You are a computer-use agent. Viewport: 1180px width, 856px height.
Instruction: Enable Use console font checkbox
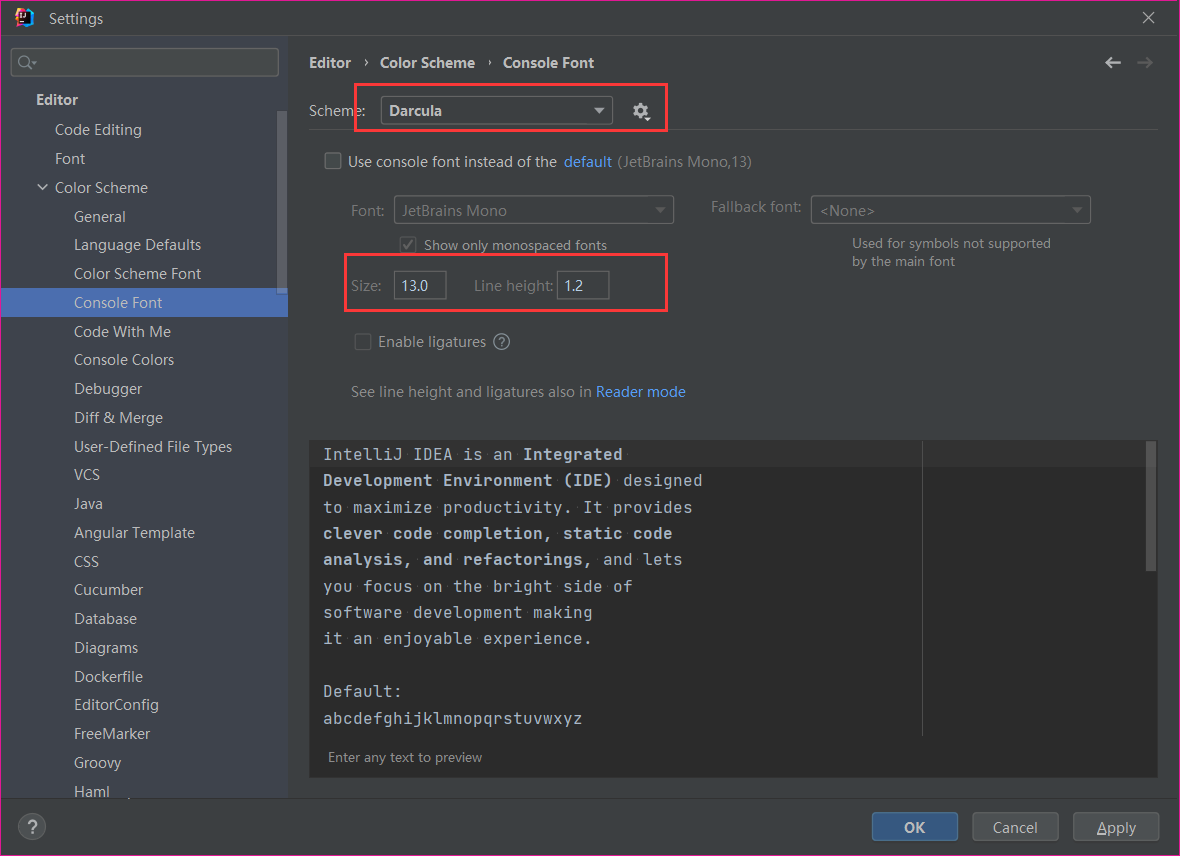click(x=333, y=161)
